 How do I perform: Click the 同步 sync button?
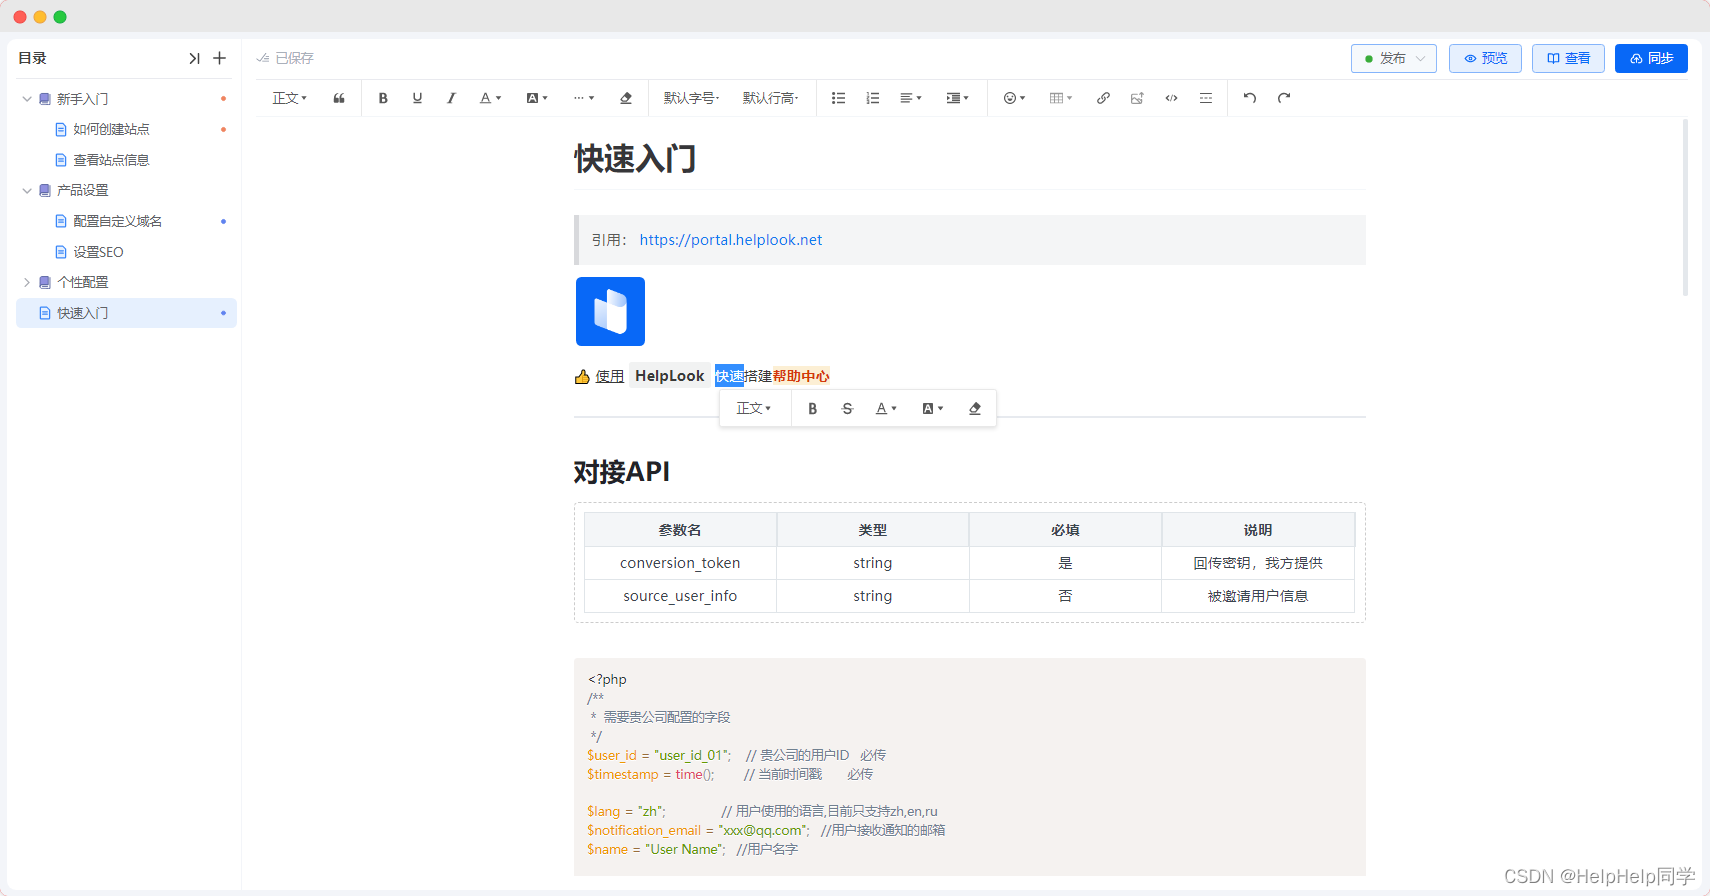pyautogui.click(x=1652, y=59)
